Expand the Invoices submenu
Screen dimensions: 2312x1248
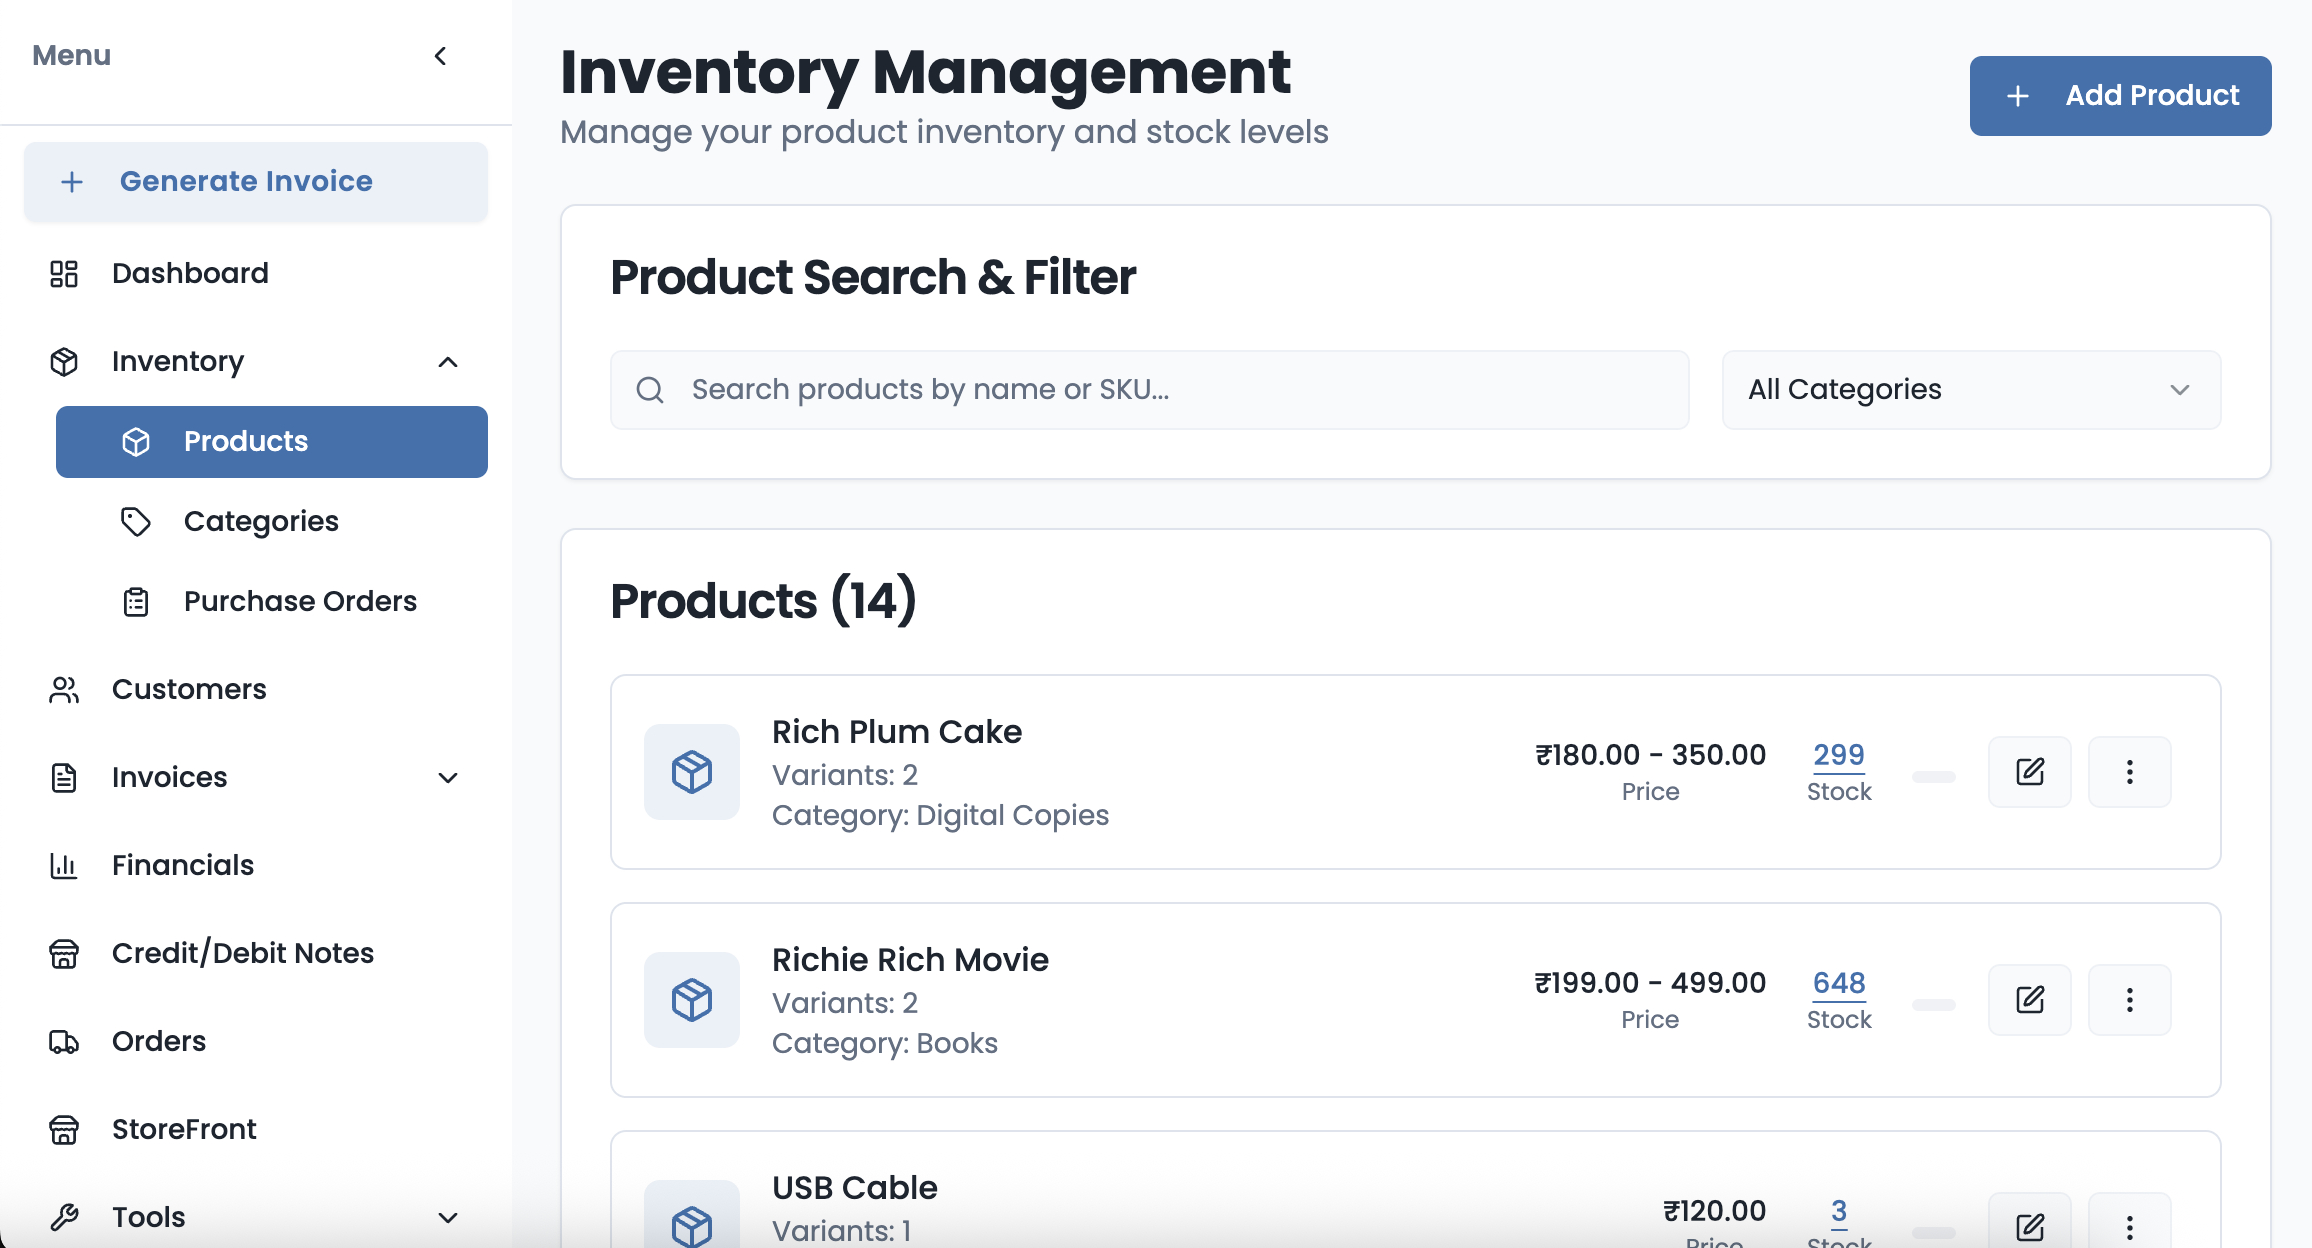click(448, 778)
